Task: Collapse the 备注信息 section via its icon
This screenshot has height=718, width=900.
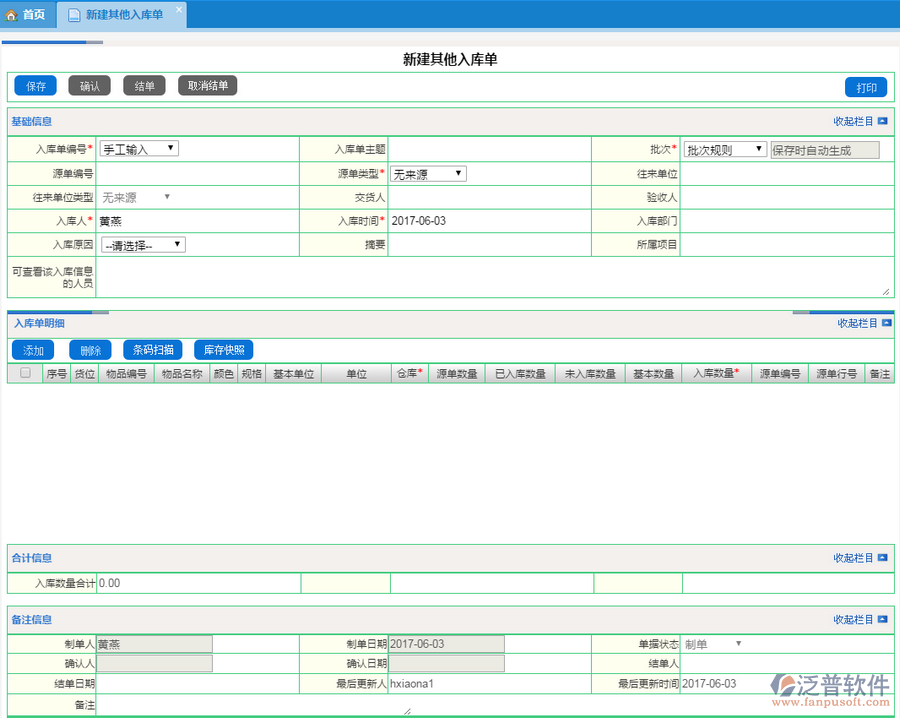Action: click(883, 620)
